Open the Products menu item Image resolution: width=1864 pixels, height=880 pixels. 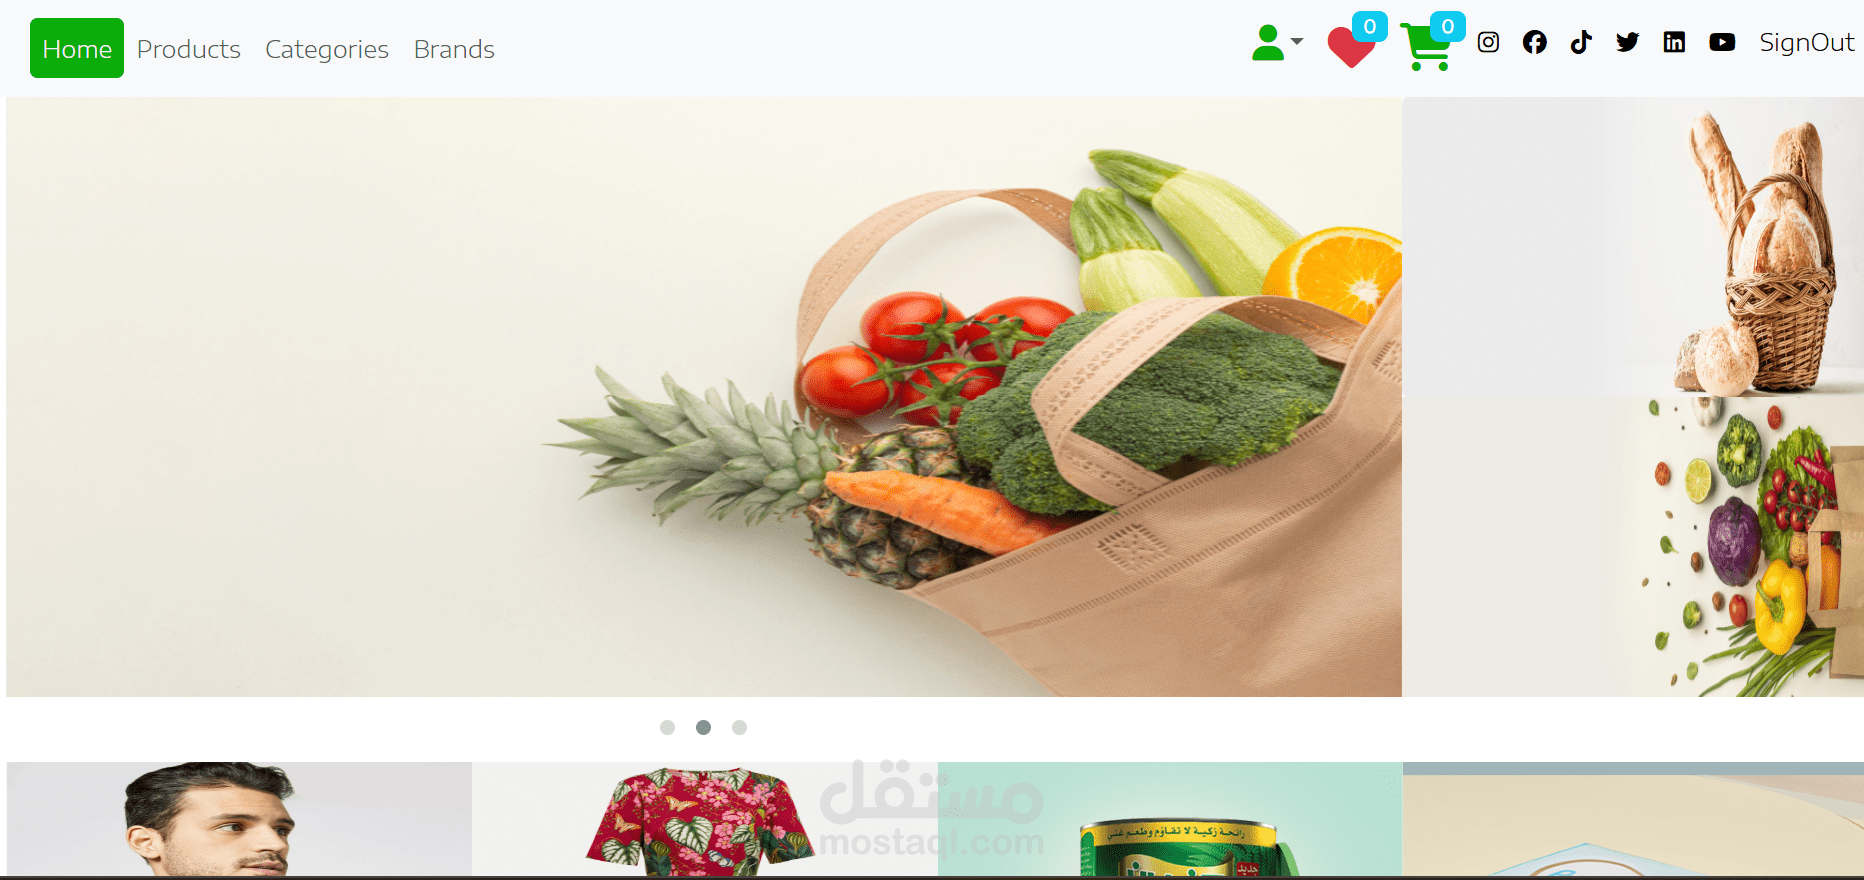pyautogui.click(x=189, y=49)
